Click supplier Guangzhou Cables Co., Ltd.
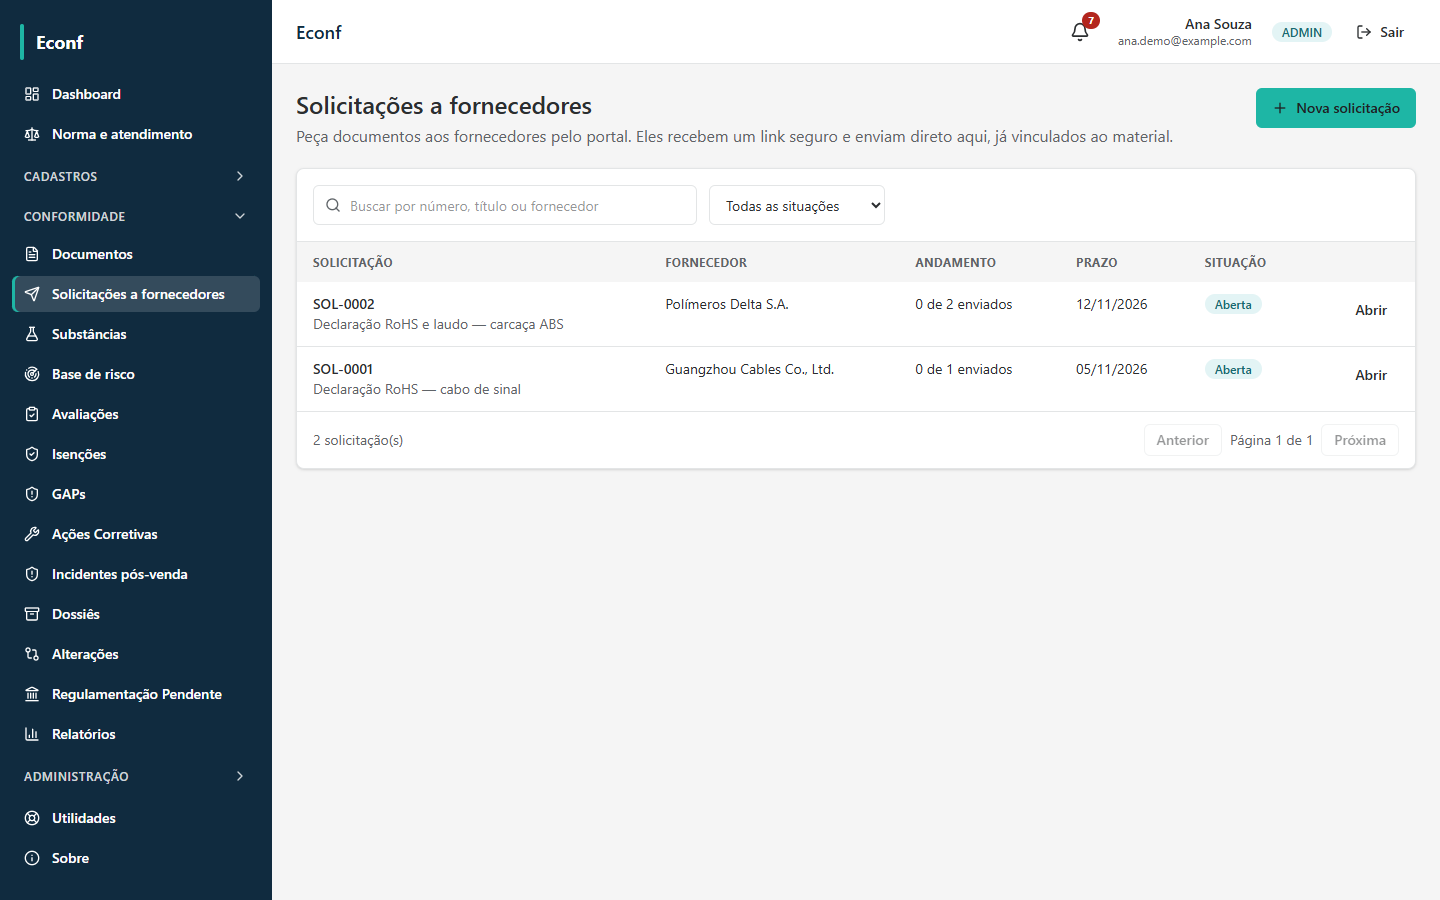The image size is (1440, 900). tap(750, 369)
